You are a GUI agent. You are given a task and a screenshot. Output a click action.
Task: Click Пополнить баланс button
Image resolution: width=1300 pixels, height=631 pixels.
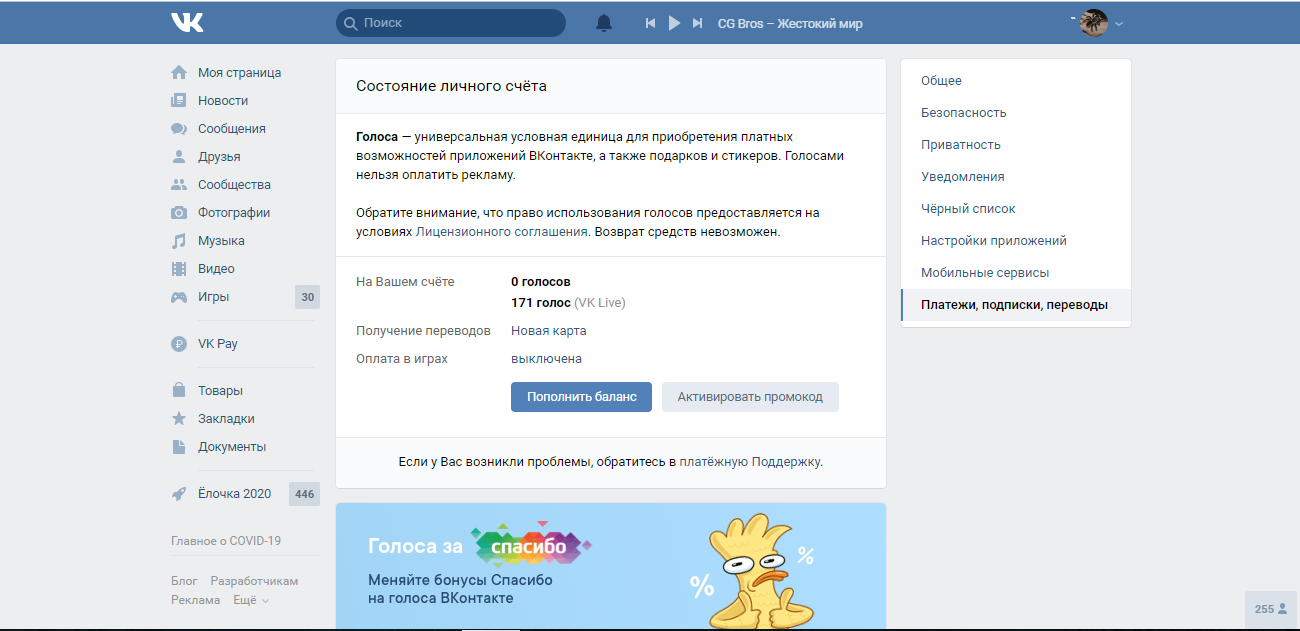tap(582, 396)
